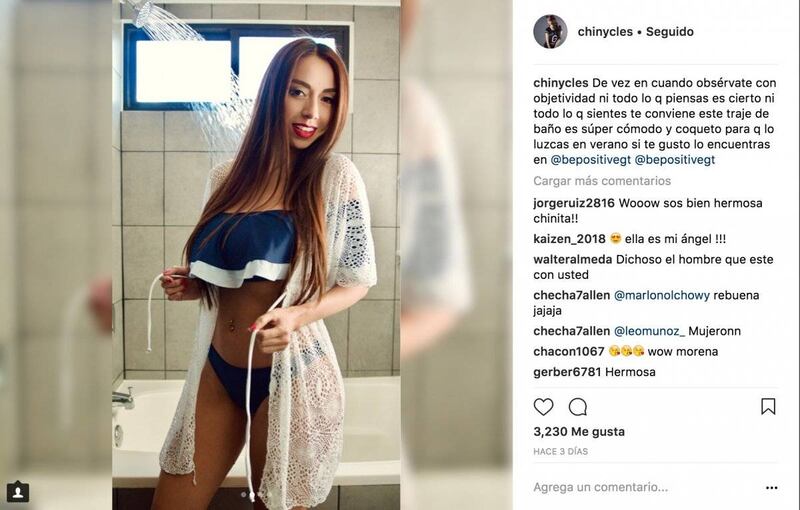This screenshot has width=800, height=510.
Task: Select the carousel pagination dots on the photo
Action: (256, 494)
